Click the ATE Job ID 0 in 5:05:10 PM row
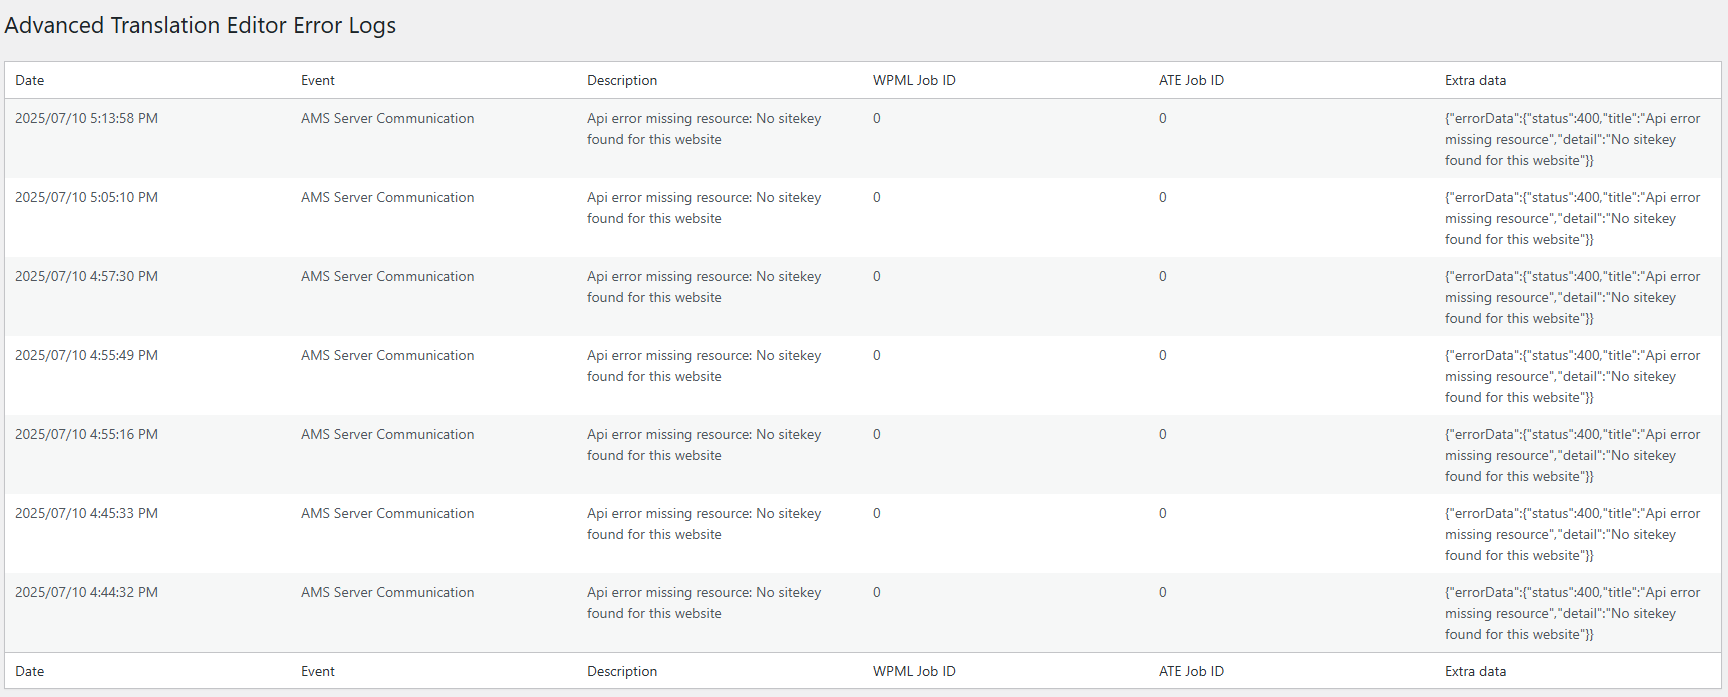 tap(1163, 197)
